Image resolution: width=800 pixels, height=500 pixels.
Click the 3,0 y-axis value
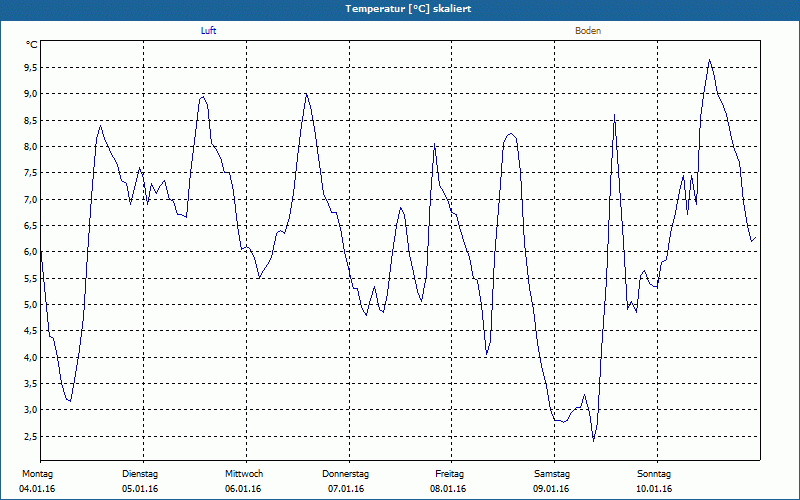pos(32,410)
